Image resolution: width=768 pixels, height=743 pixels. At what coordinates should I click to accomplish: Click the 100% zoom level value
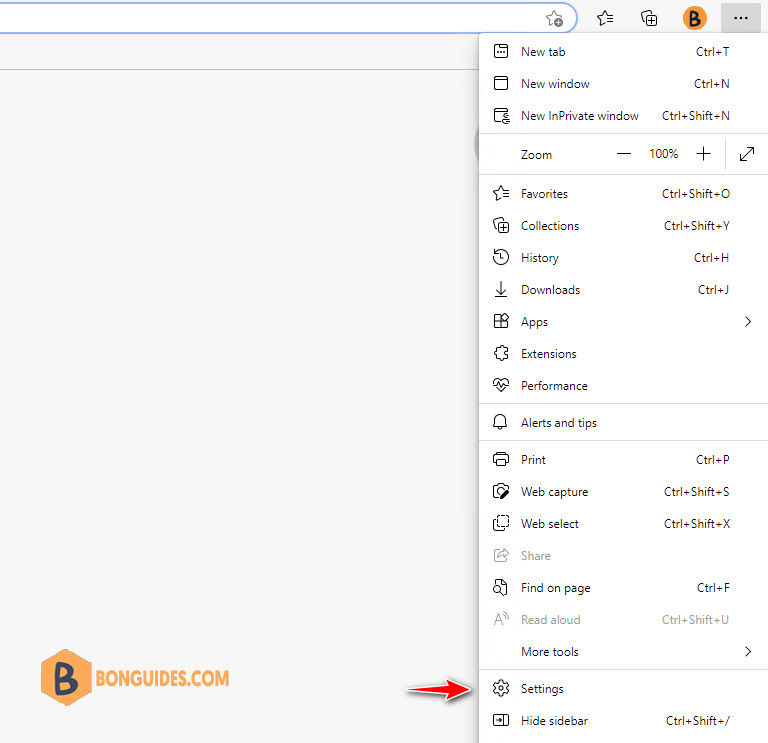664,154
